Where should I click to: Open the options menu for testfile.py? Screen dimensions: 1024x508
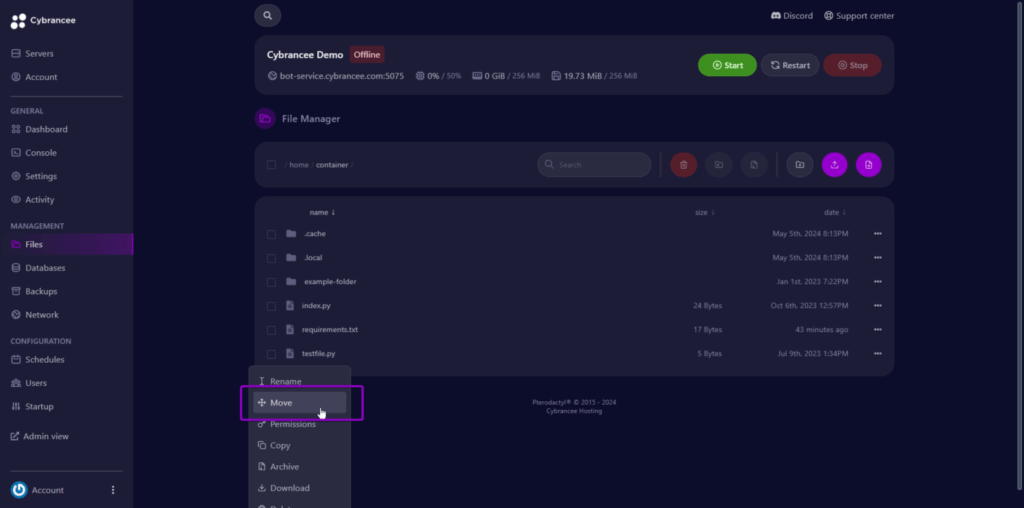click(878, 354)
